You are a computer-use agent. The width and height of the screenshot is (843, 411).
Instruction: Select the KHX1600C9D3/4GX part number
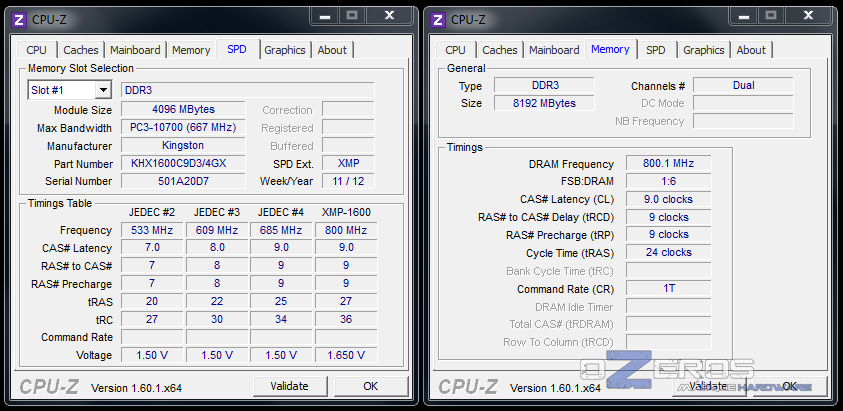(x=183, y=164)
